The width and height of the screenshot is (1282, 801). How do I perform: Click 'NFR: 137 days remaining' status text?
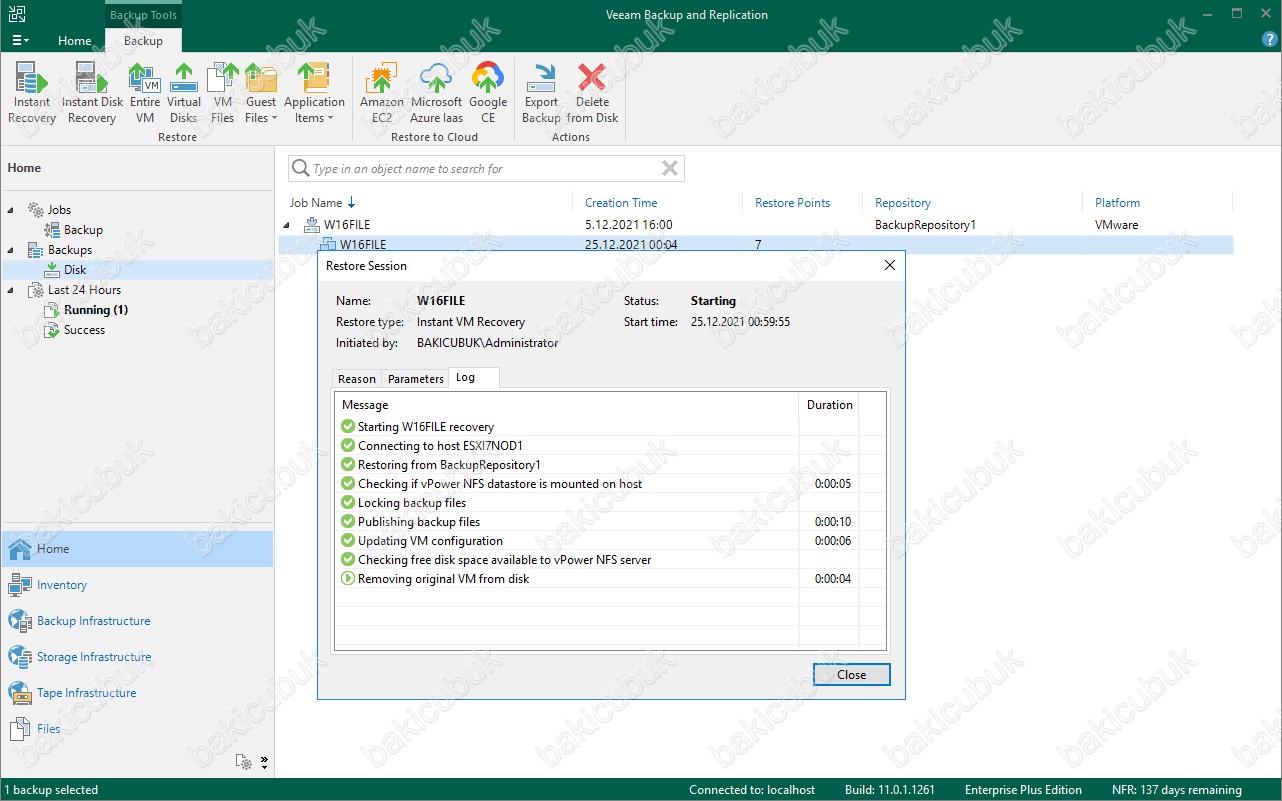tap(1176, 790)
